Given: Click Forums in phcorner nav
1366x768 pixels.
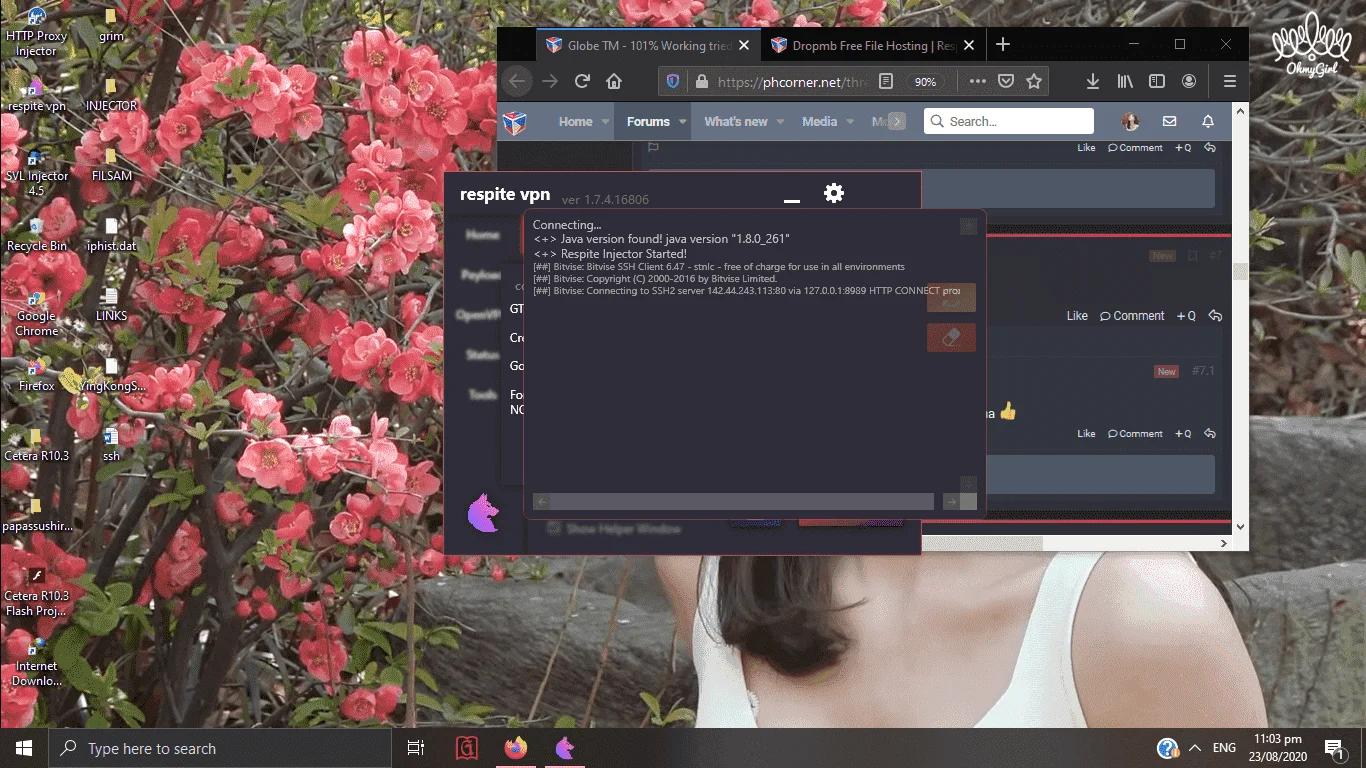Looking at the screenshot, I should tap(648, 122).
